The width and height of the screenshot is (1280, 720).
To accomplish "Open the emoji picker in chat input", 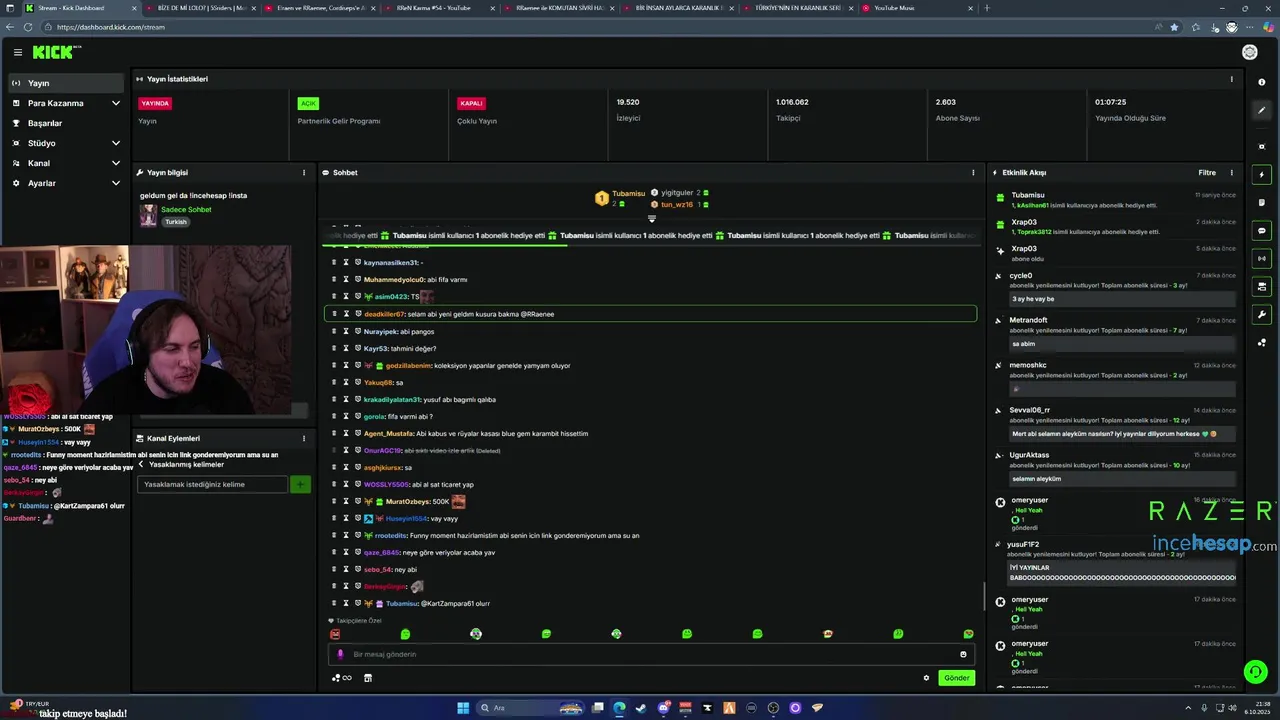I will point(963,654).
